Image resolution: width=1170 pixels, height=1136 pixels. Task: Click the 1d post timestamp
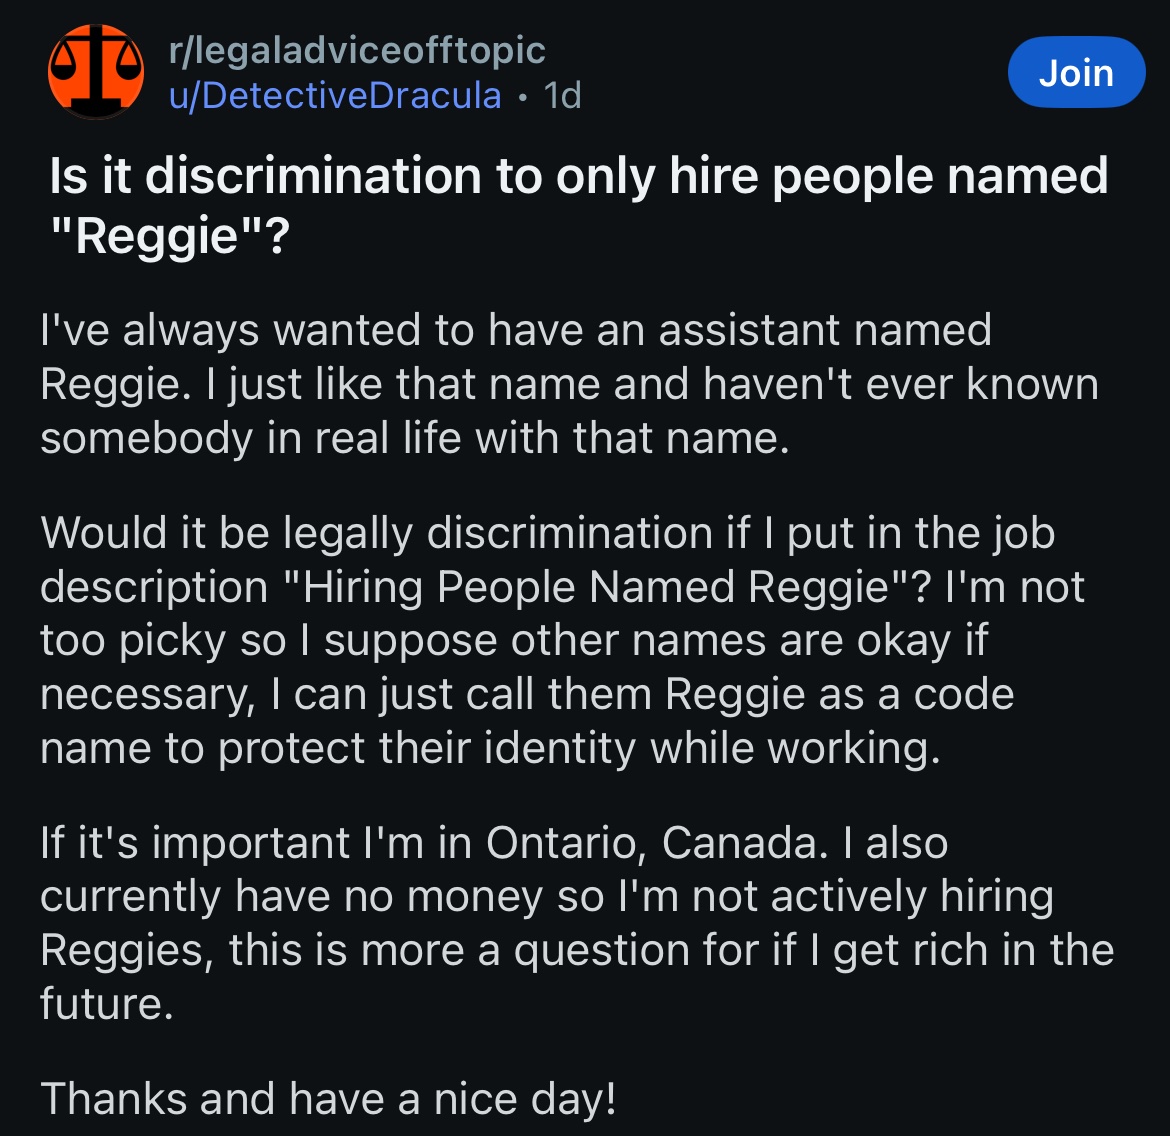tap(562, 96)
